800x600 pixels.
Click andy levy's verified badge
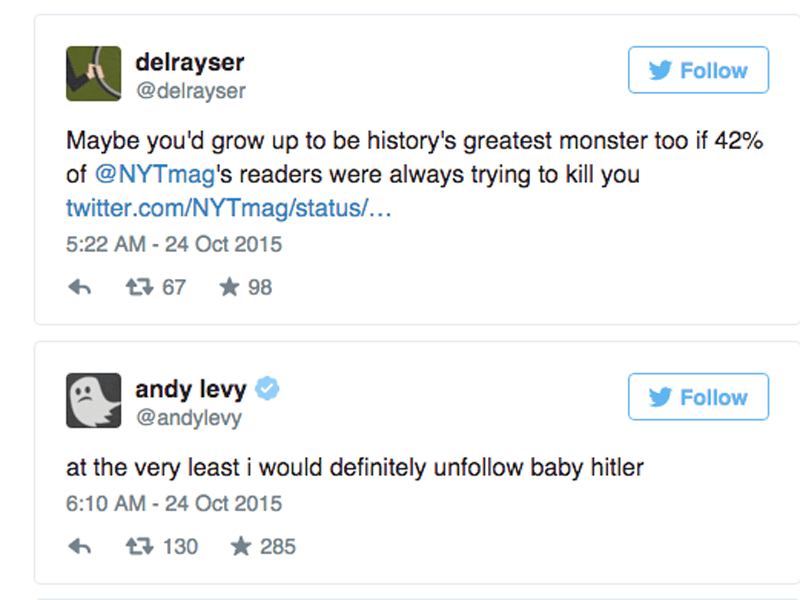266,390
